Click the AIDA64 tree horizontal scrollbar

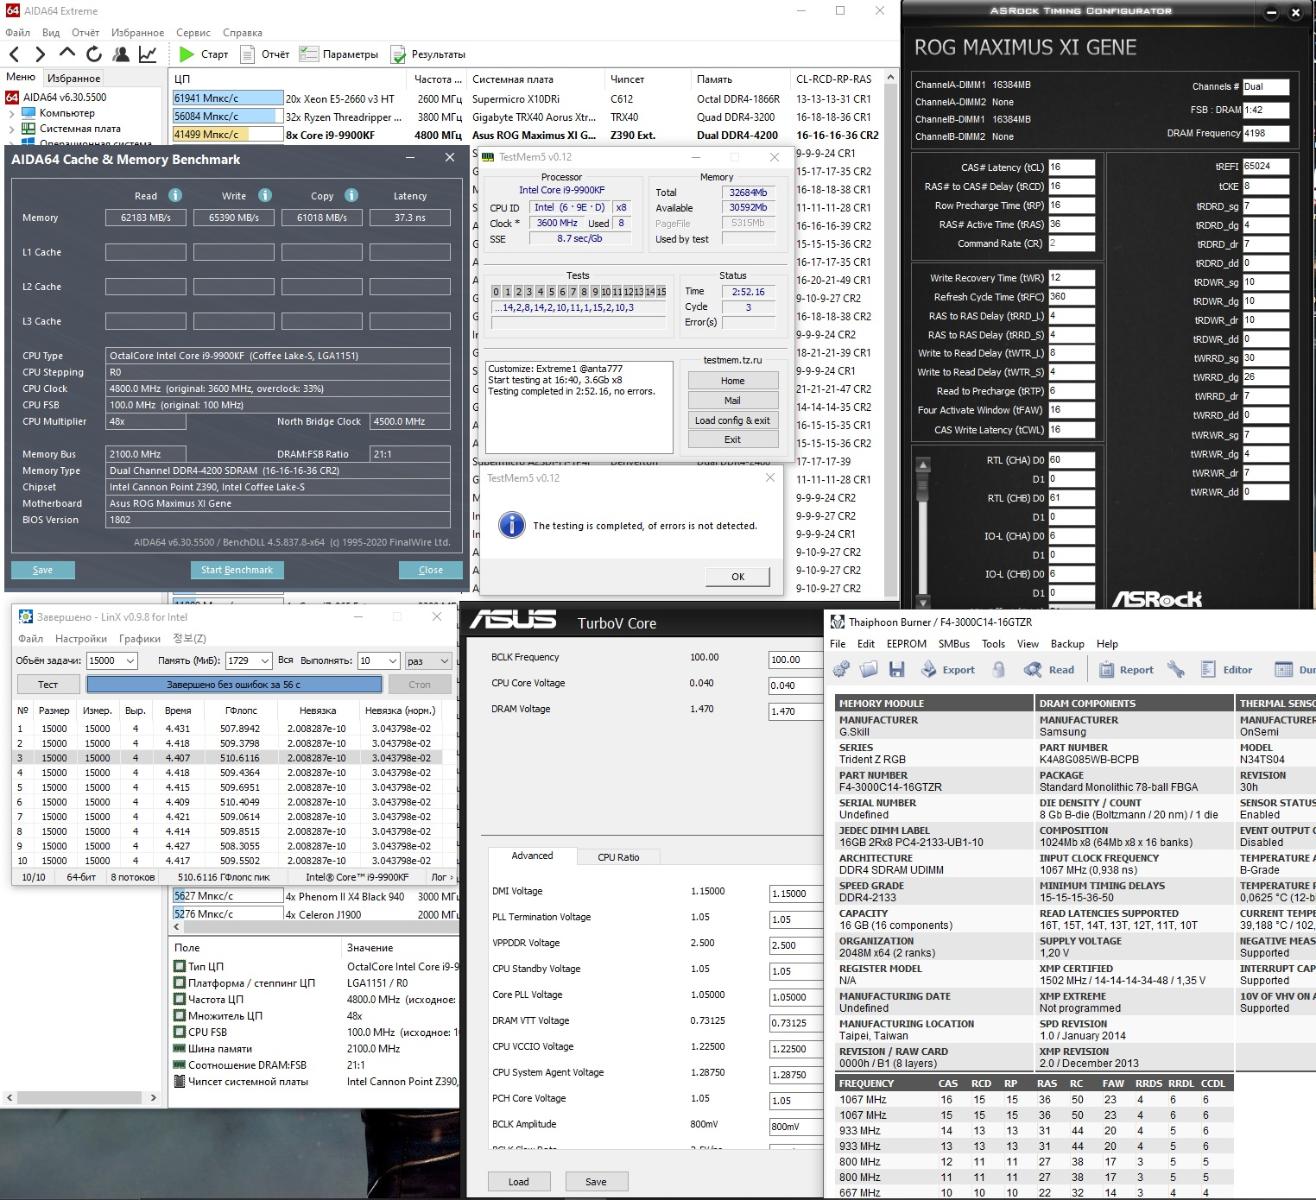point(80,1097)
